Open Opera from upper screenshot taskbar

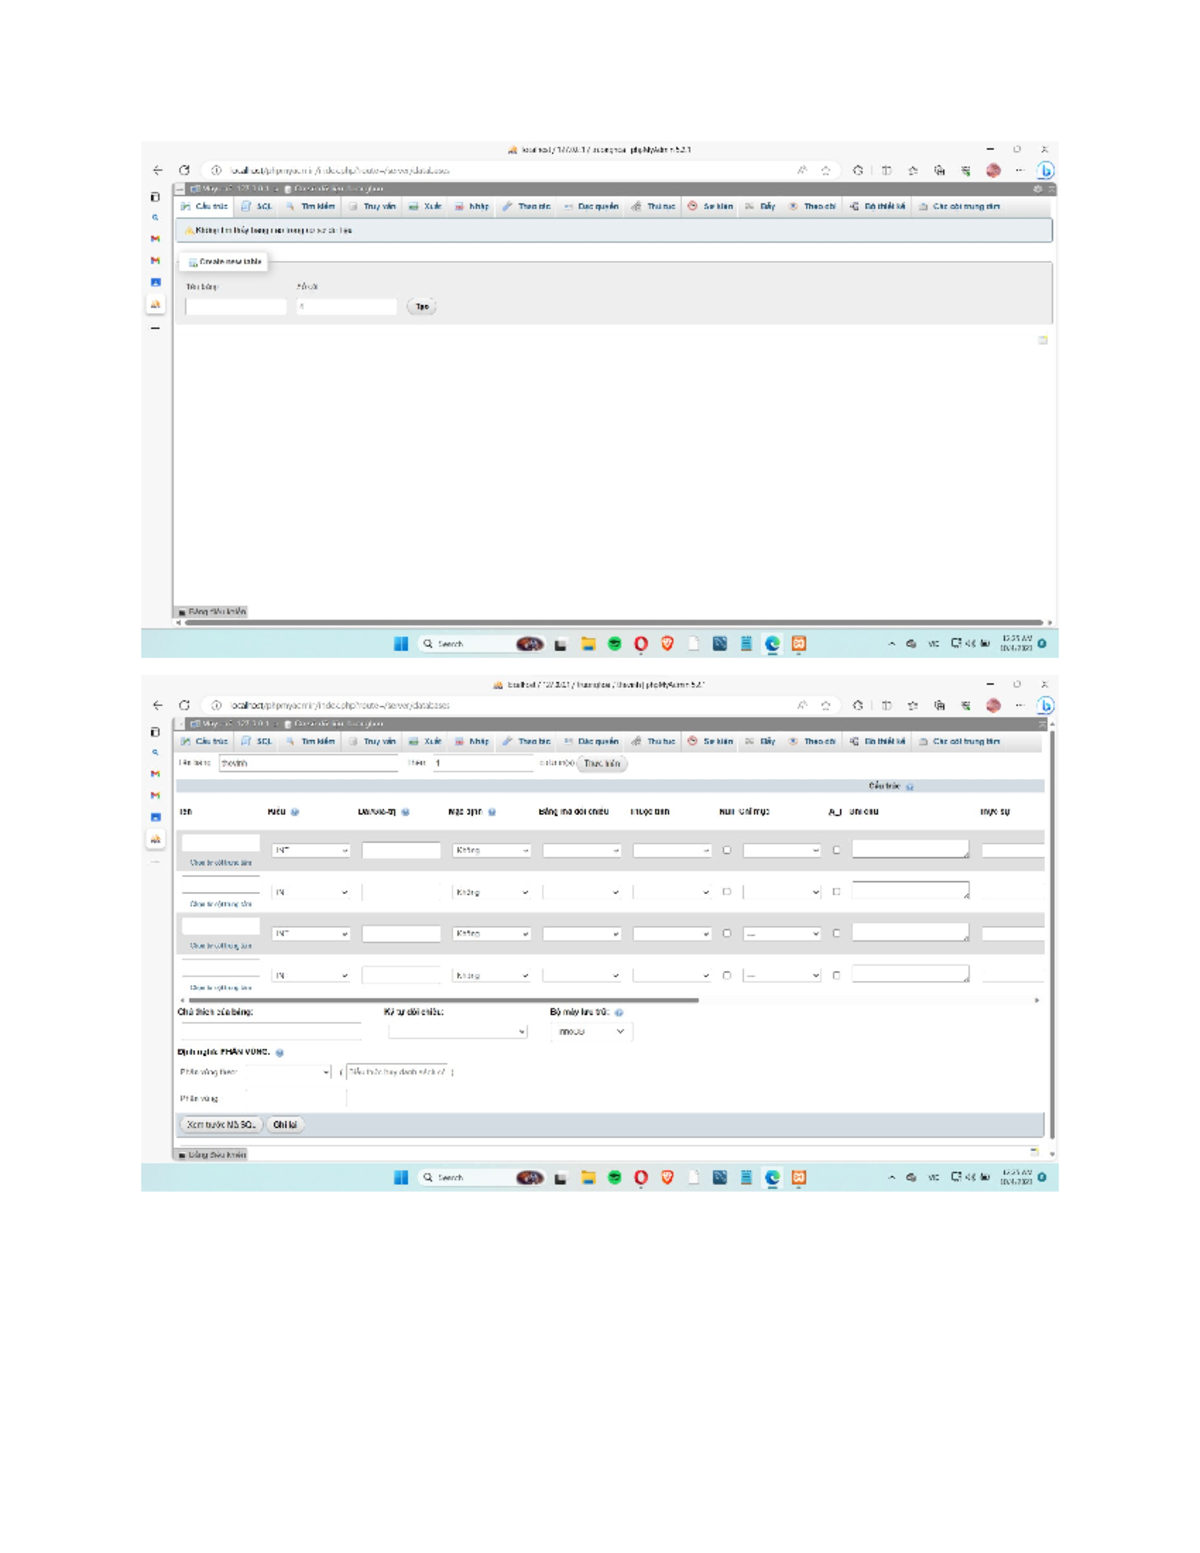[x=641, y=644]
